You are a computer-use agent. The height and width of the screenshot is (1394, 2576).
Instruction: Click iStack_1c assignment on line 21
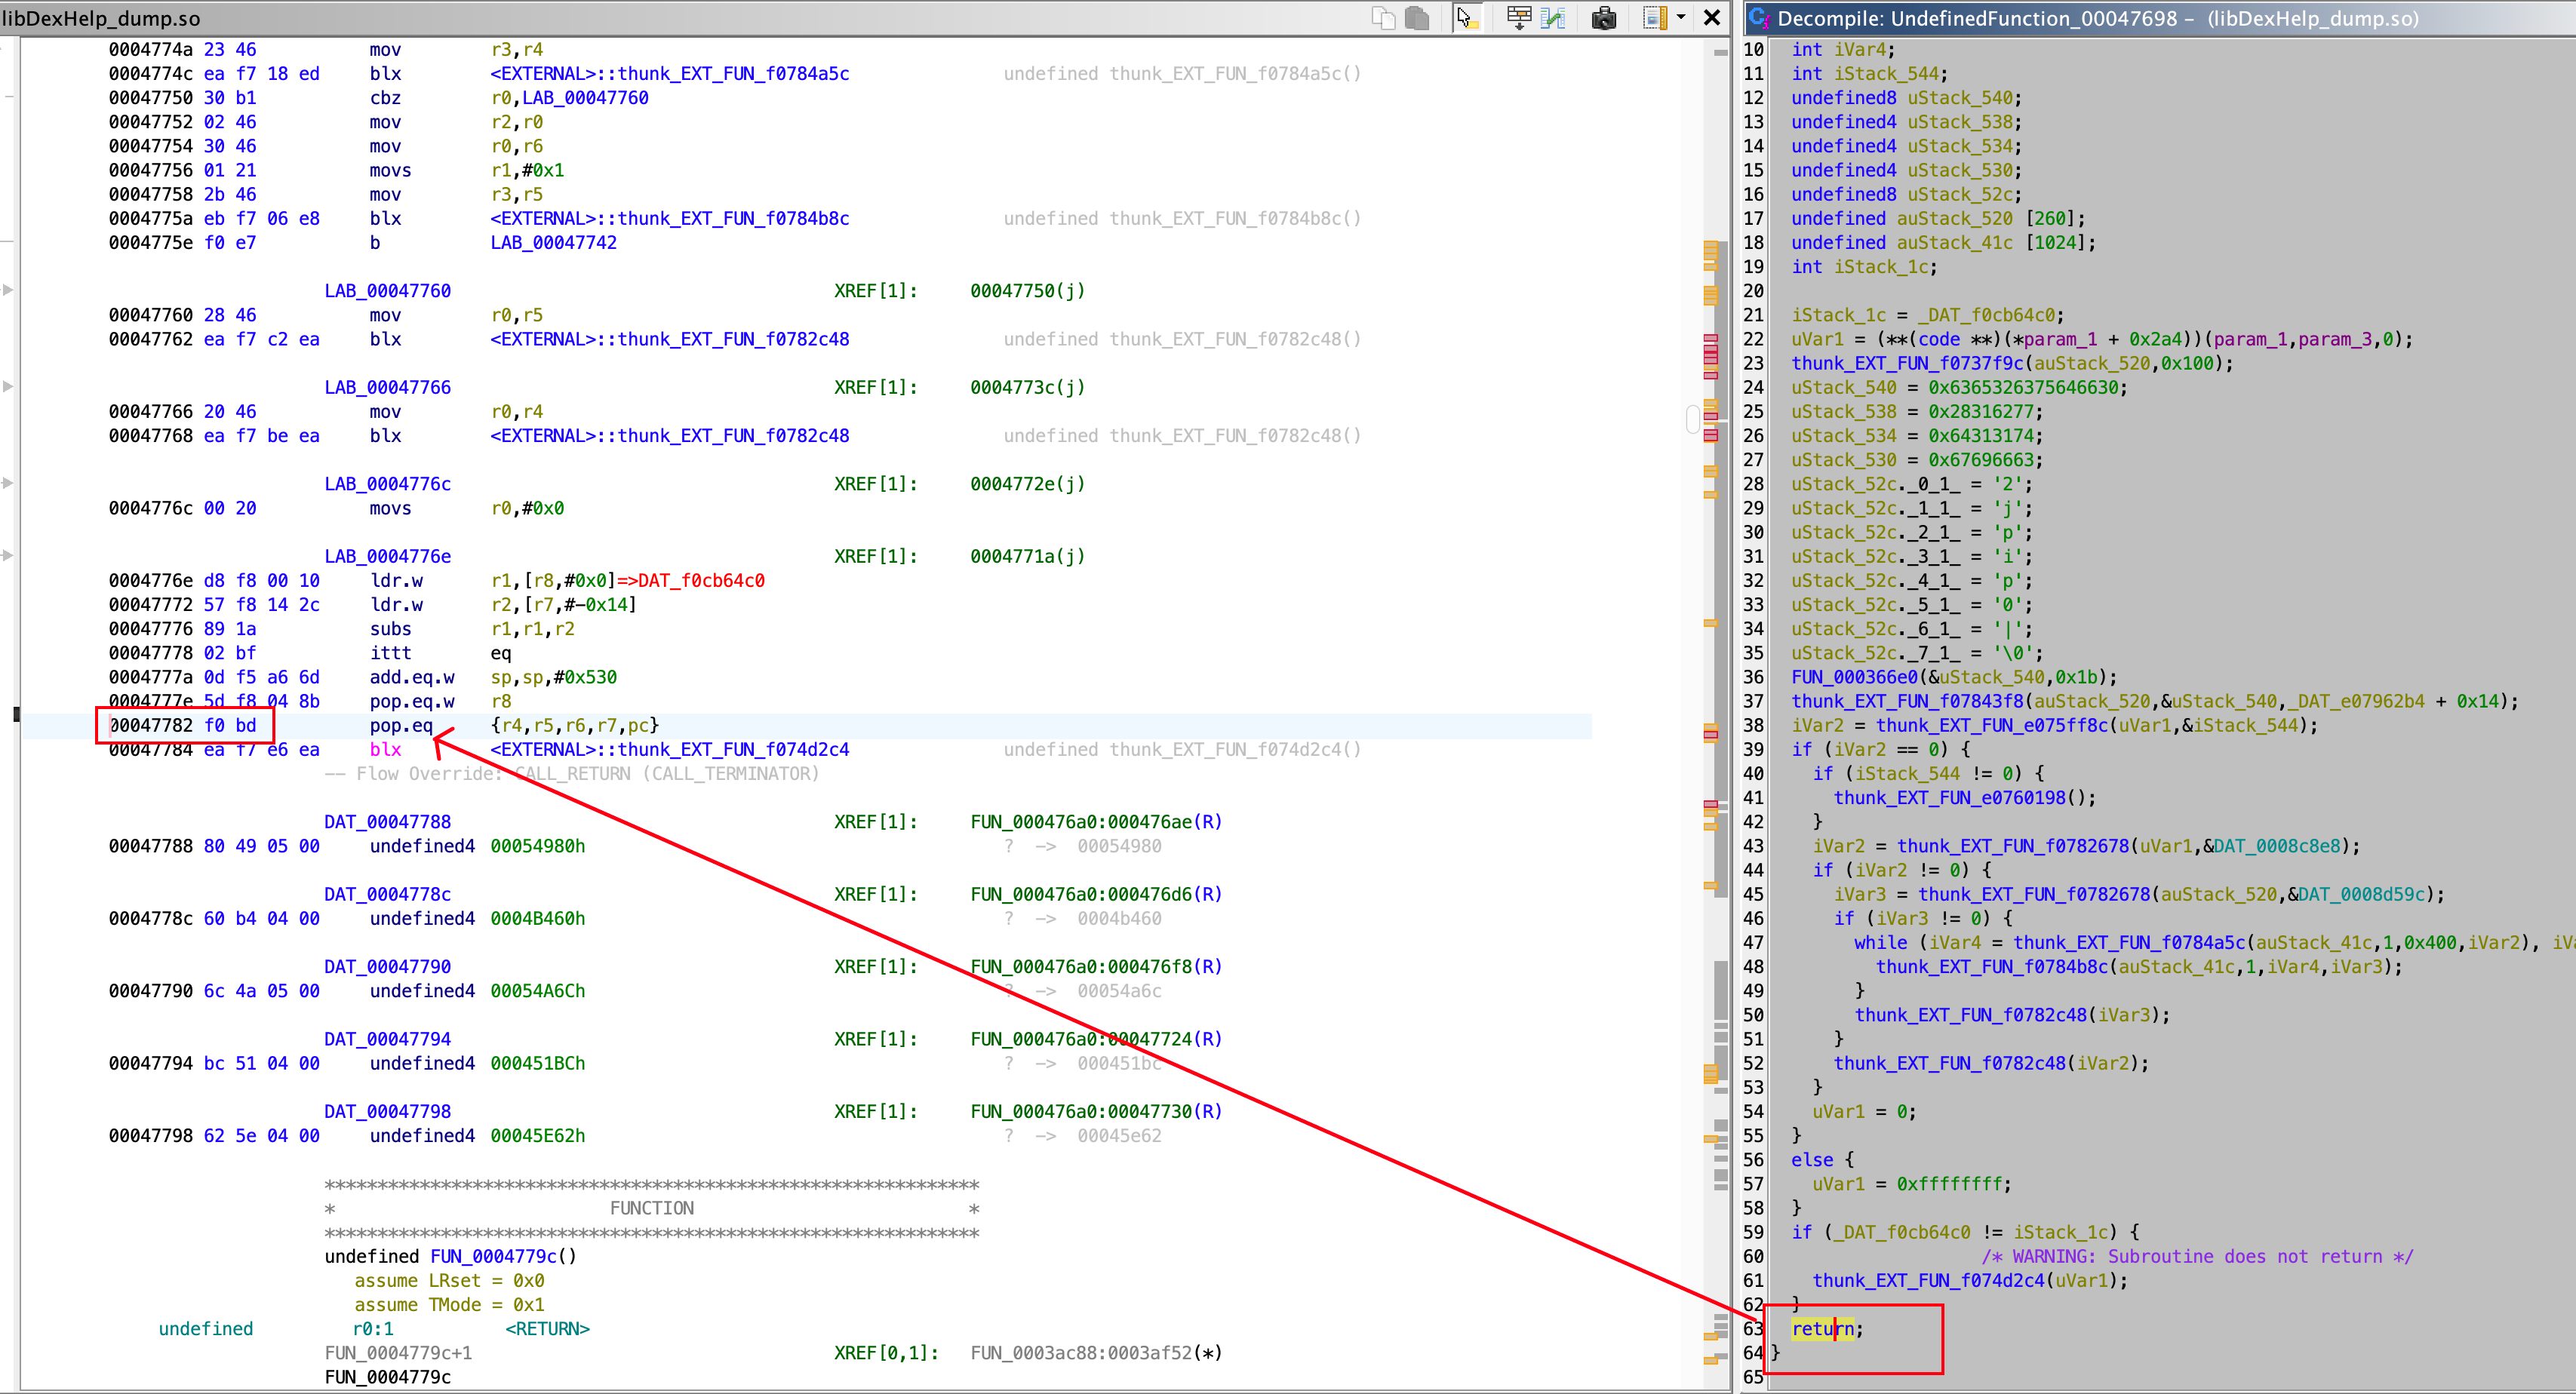click(x=1927, y=314)
